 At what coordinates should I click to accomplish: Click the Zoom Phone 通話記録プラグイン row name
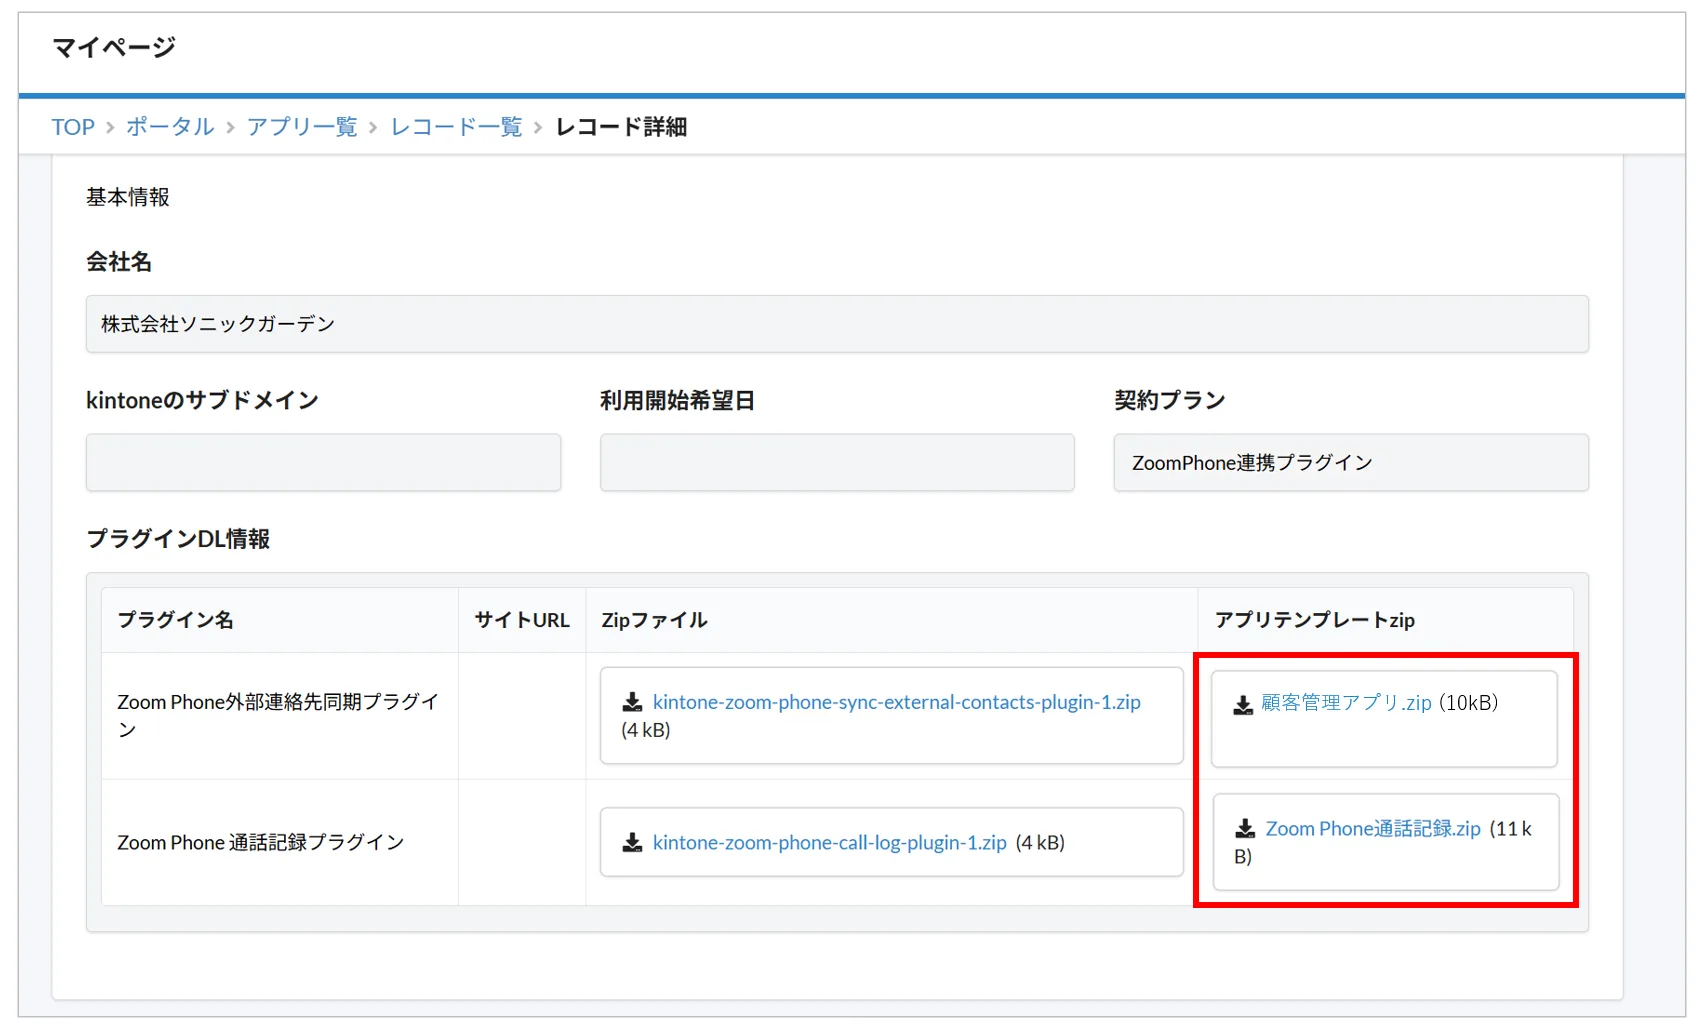click(261, 843)
